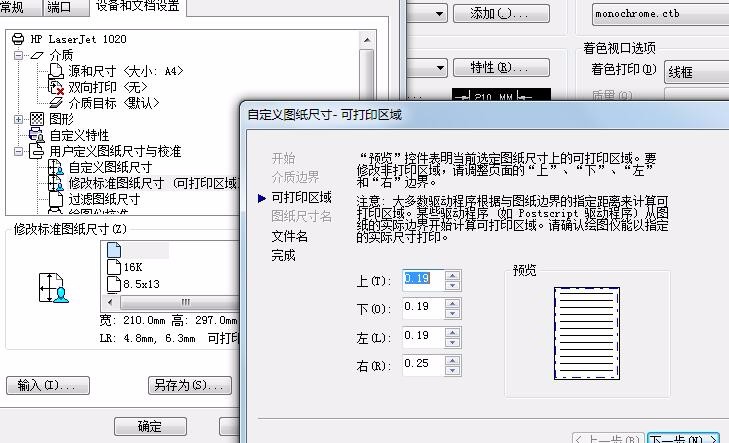The height and width of the screenshot is (443, 729).
Task: Click 完成 step in wizard list
Action: [x=284, y=255]
